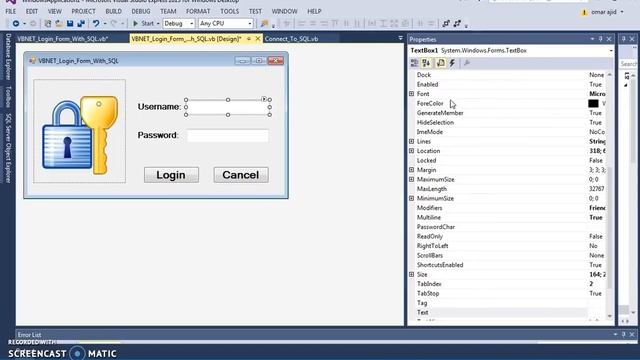Screen dimensions: 640x360
Task: Open the TOOLS menu
Action: coord(229,11)
